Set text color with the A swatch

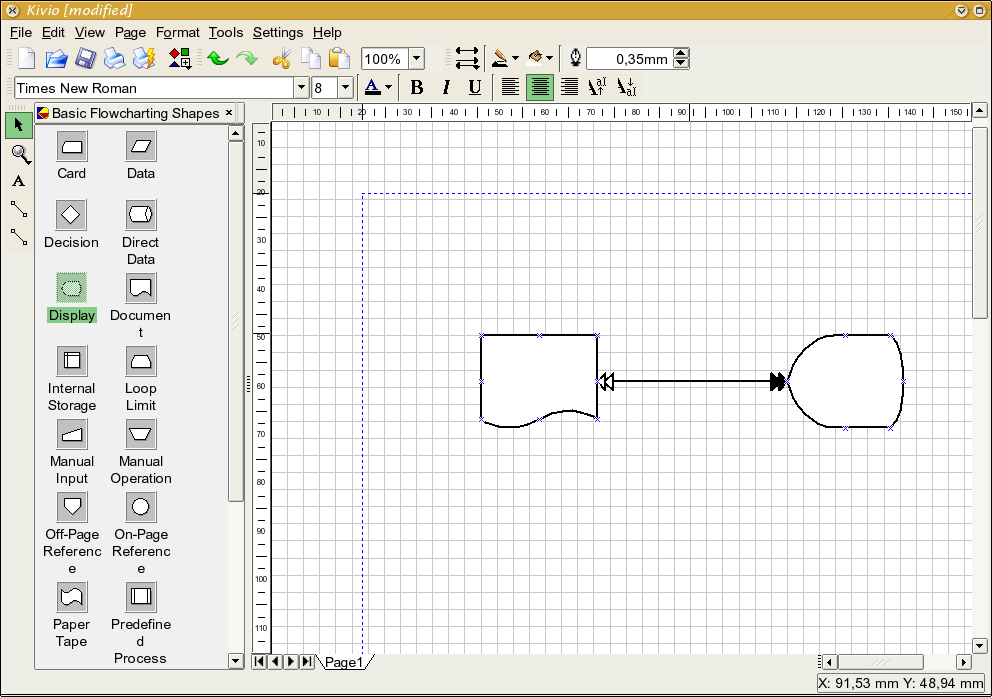373,87
